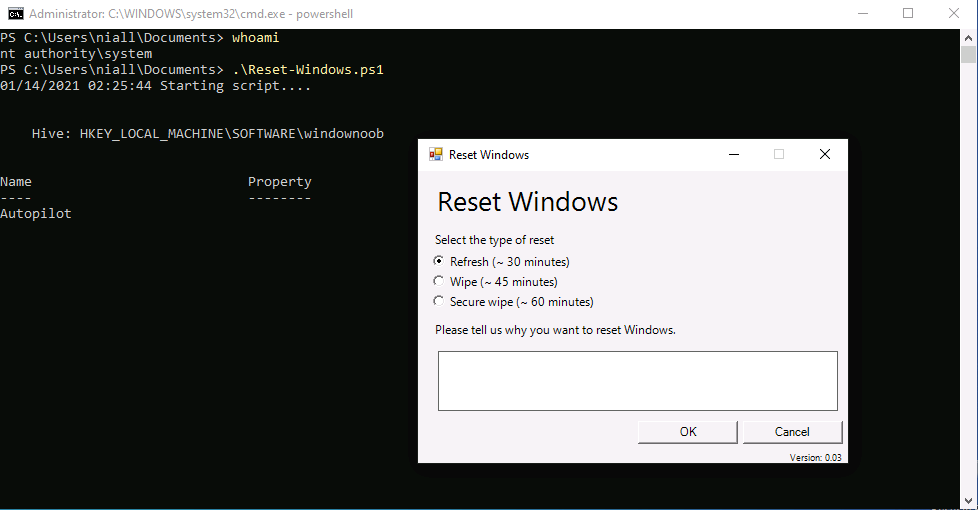Close the cmd.exe powershell window
The width and height of the screenshot is (978, 510).
pyautogui.click(x=954, y=13)
